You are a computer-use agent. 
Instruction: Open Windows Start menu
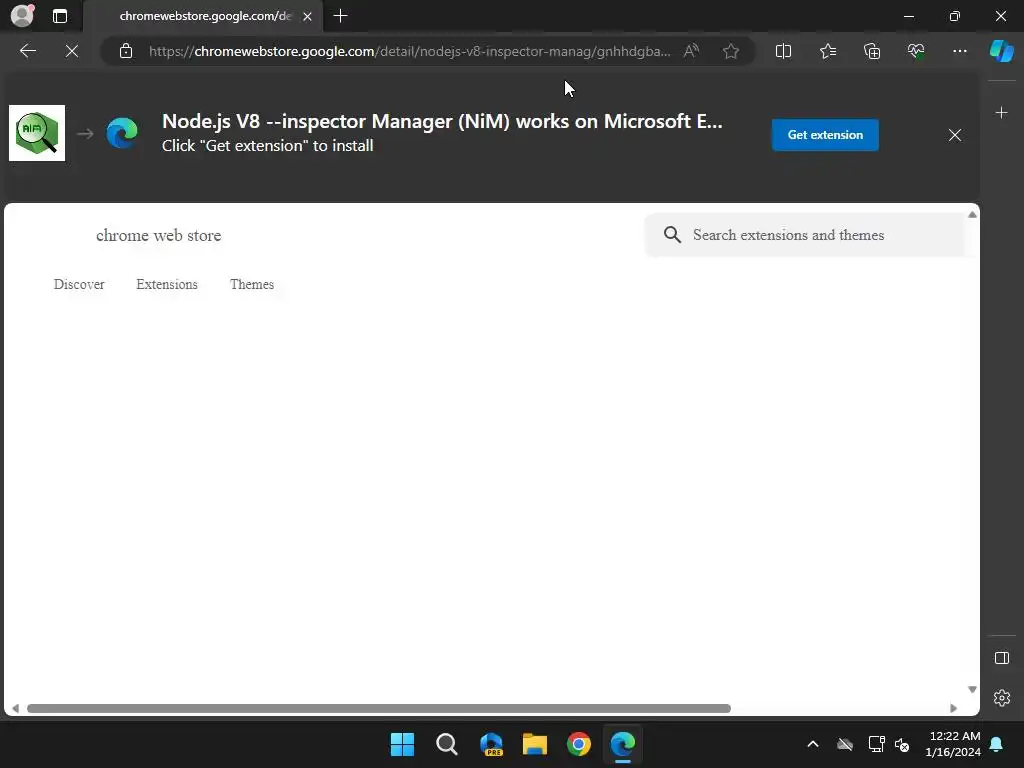click(402, 744)
